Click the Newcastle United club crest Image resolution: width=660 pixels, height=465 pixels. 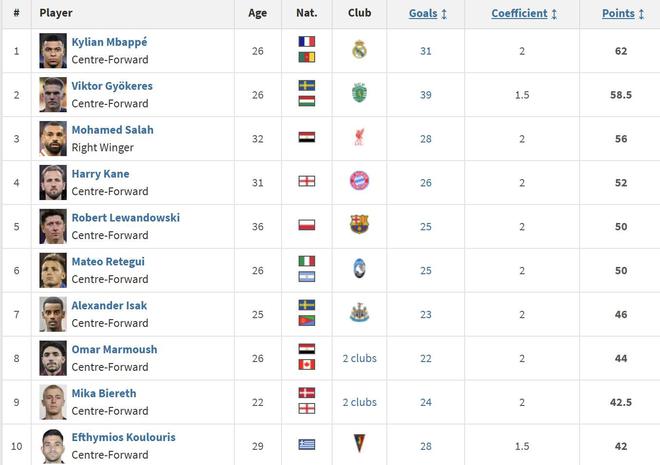[360, 314]
